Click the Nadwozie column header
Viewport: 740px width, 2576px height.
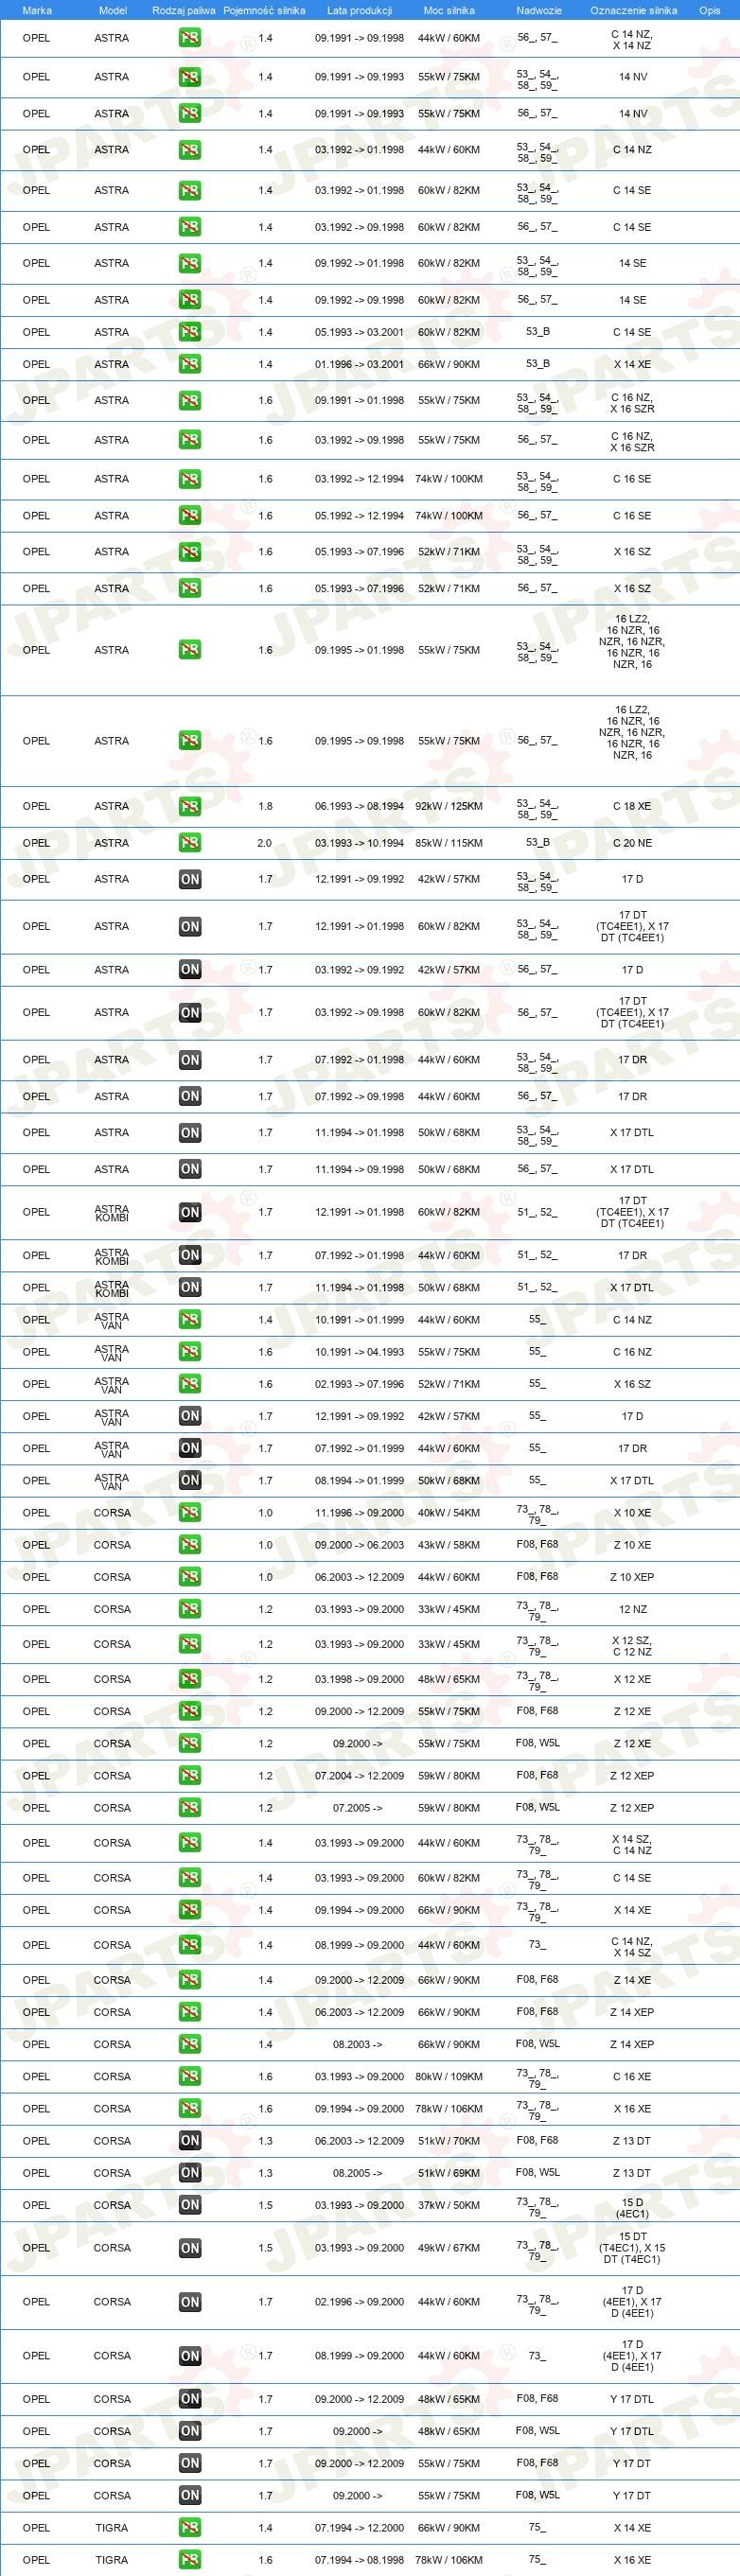point(539,10)
